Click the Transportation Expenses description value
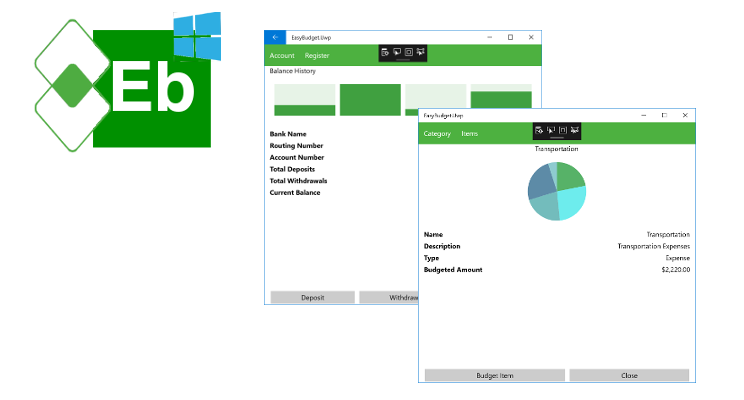744x400 pixels. point(654,246)
